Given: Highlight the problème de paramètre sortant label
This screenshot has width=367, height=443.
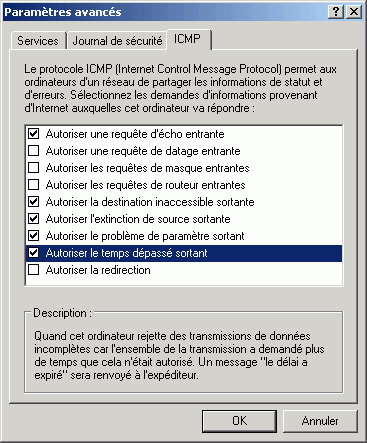Looking at the screenshot, I should pyautogui.click(x=145, y=236).
